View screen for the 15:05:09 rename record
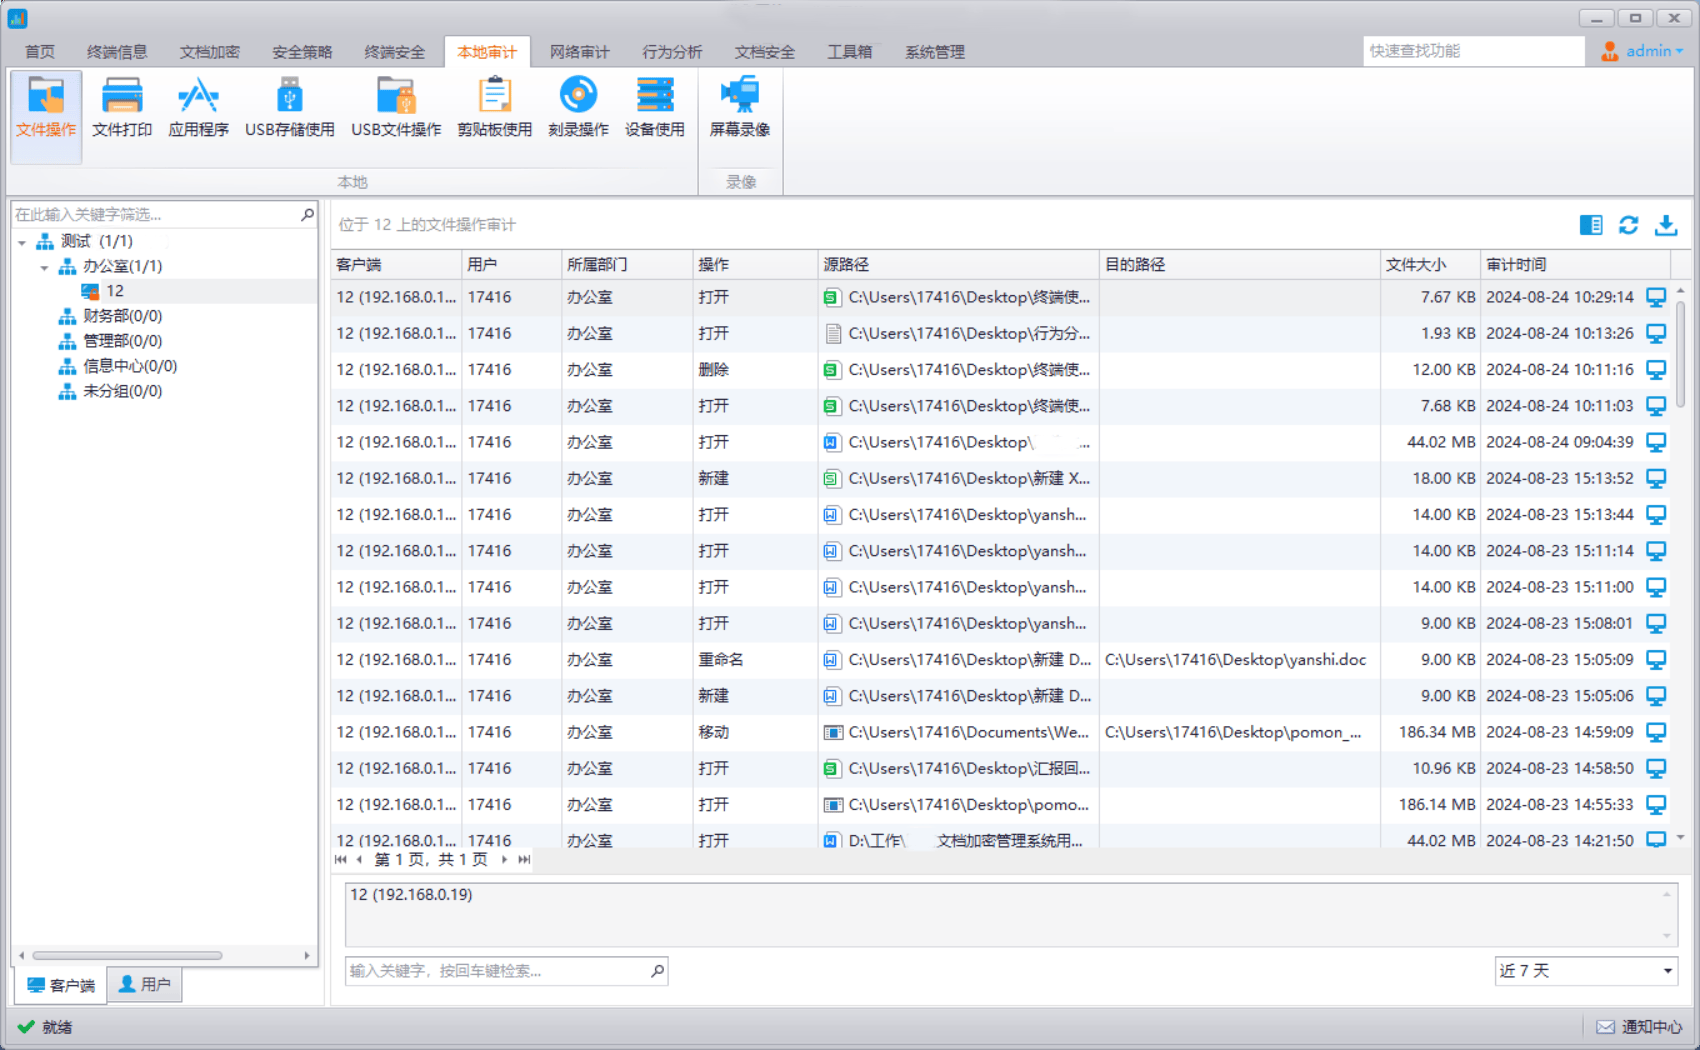1700x1050 pixels. (x=1656, y=660)
